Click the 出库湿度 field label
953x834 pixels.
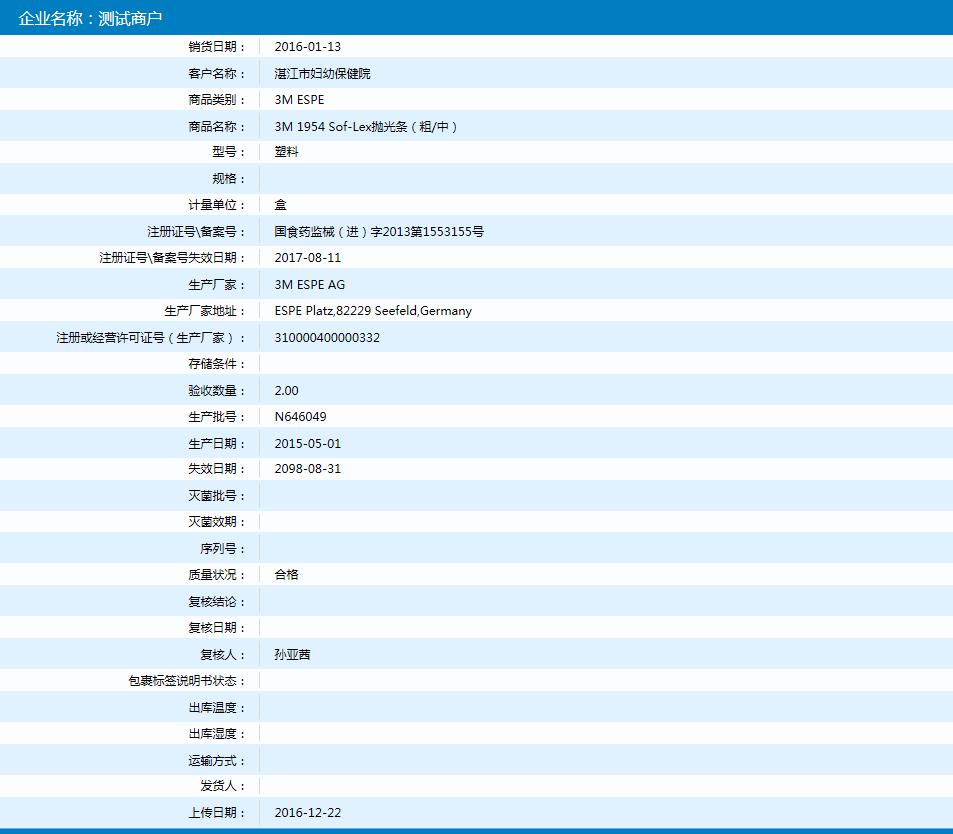(x=216, y=734)
